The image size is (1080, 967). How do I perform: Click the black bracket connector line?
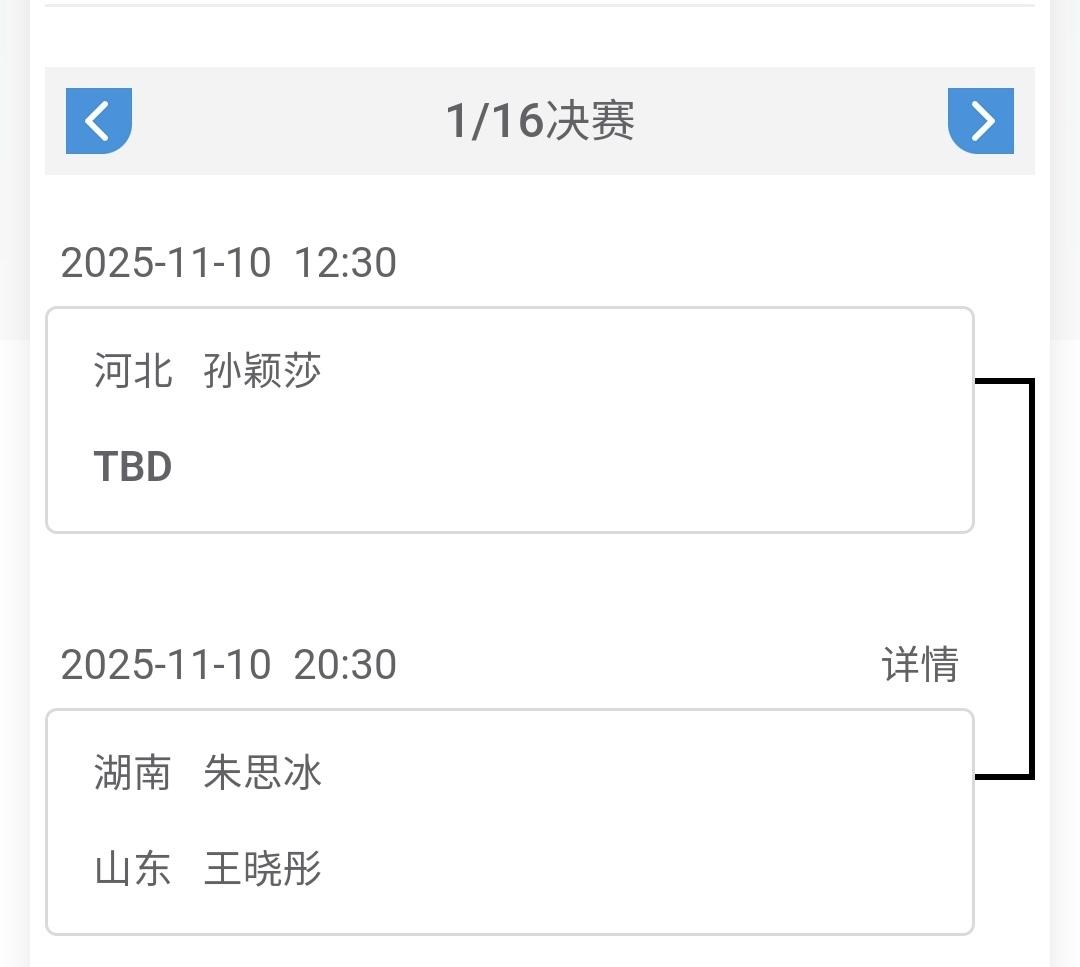1030,578
